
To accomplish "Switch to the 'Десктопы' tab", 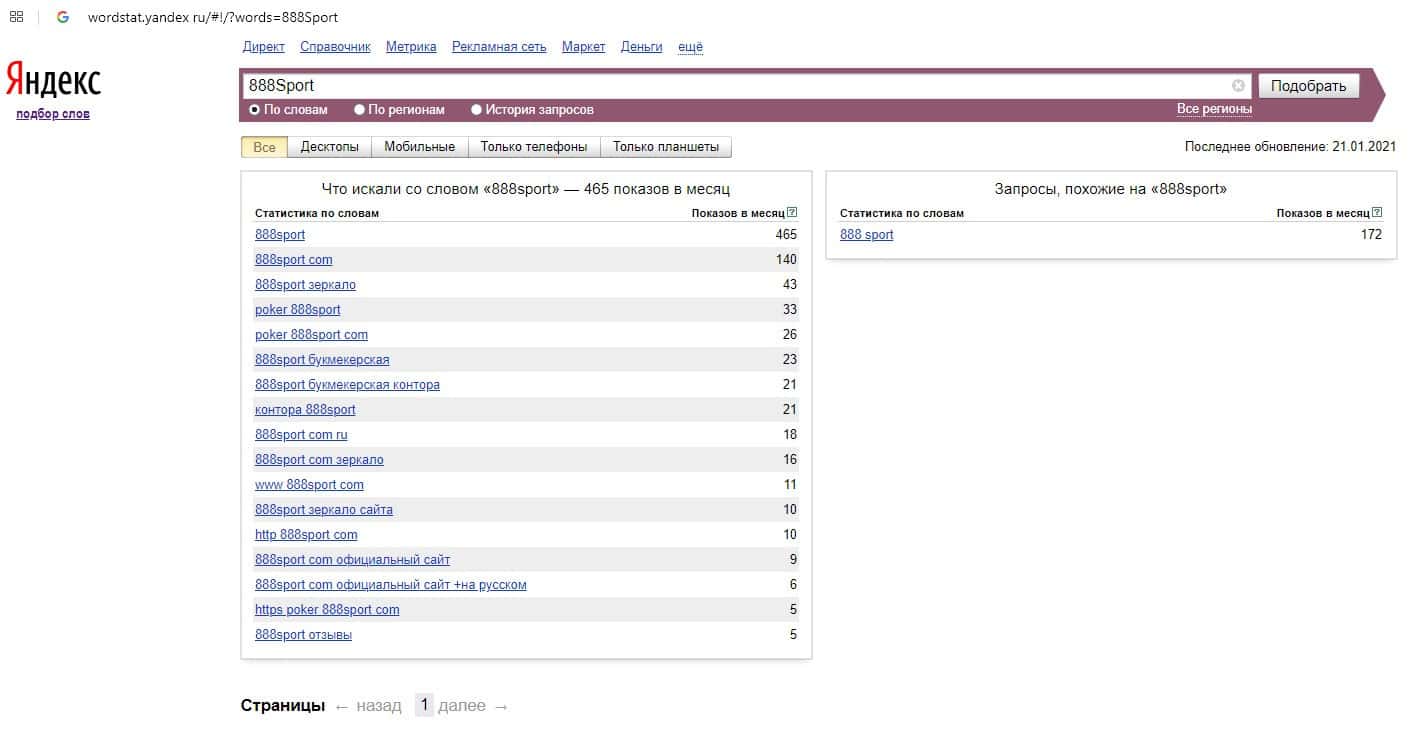I will [x=329, y=147].
